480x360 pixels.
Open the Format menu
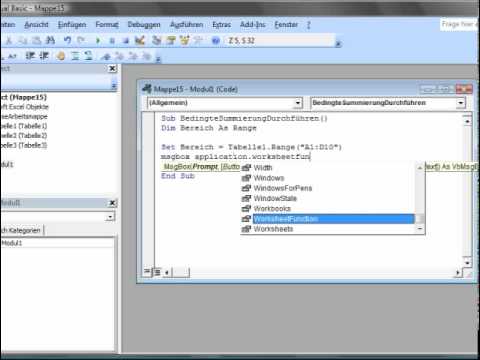(107, 25)
